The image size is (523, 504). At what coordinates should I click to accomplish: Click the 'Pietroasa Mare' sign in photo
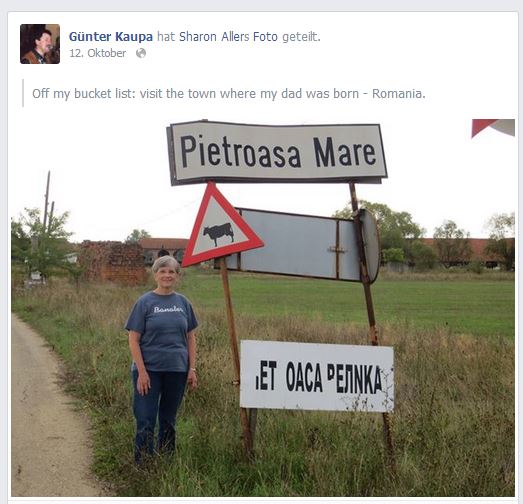pos(277,152)
